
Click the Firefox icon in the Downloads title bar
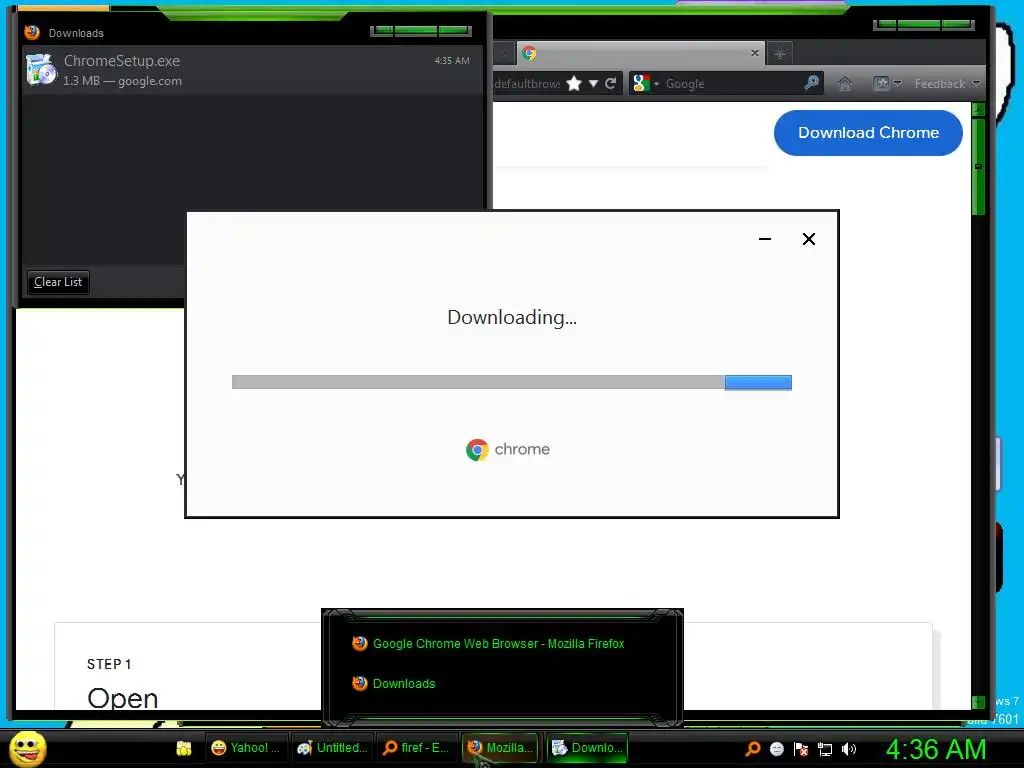(x=31, y=32)
